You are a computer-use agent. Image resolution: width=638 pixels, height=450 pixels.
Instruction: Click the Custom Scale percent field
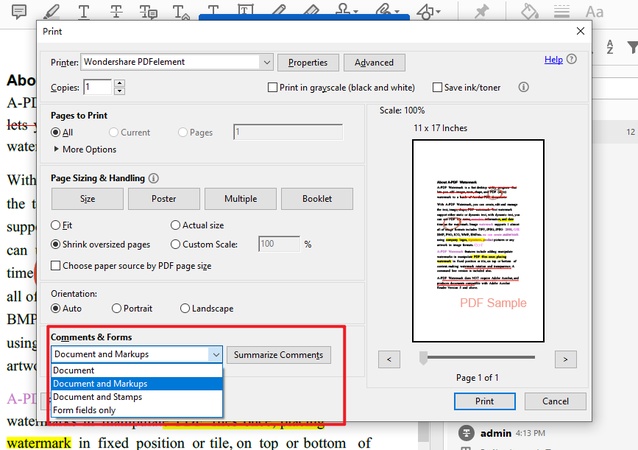279,244
